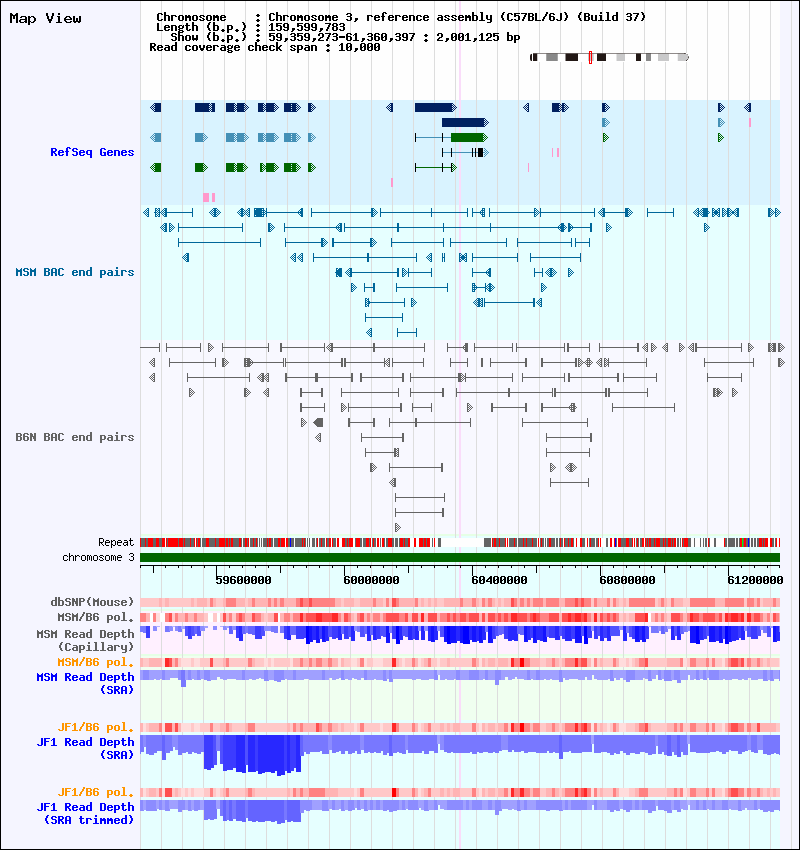The width and height of the screenshot is (800, 850).
Task: Click the pink gene marks below RefSeq Genes rows
Action: pos(209,197)
